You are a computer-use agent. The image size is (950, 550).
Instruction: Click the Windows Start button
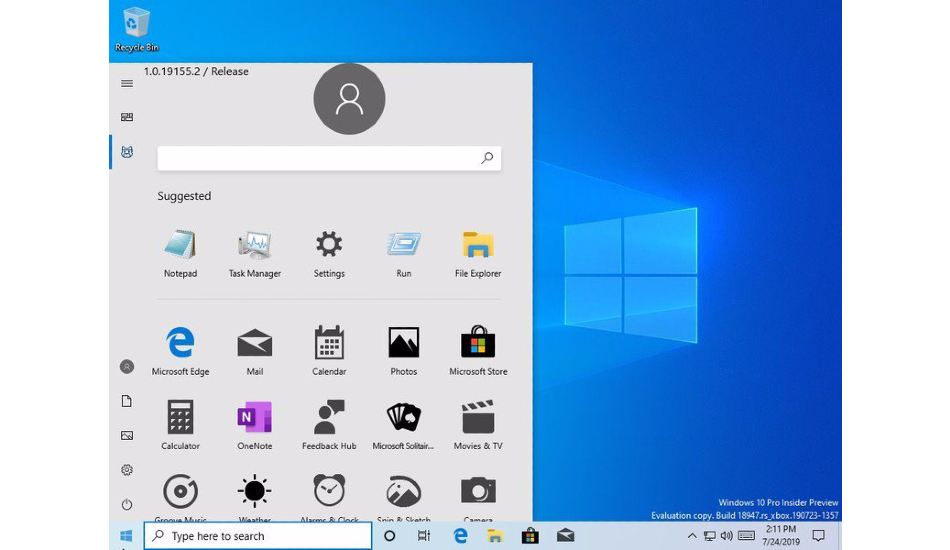(x=126, y=535)
